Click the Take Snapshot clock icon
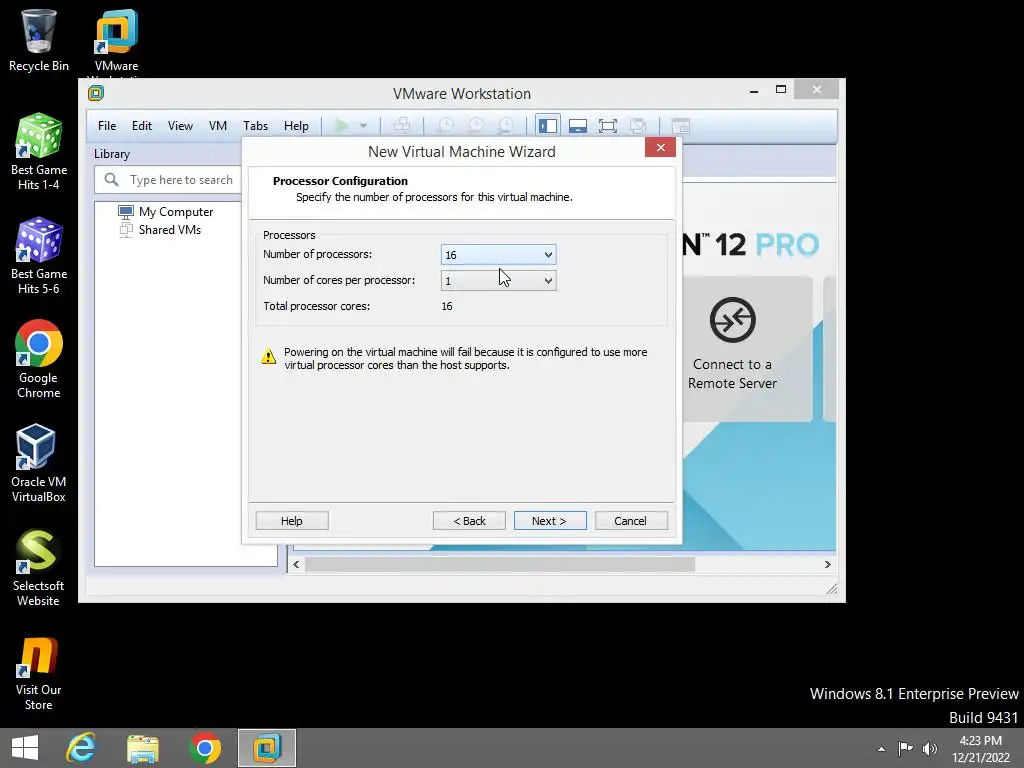 [445, 125]
